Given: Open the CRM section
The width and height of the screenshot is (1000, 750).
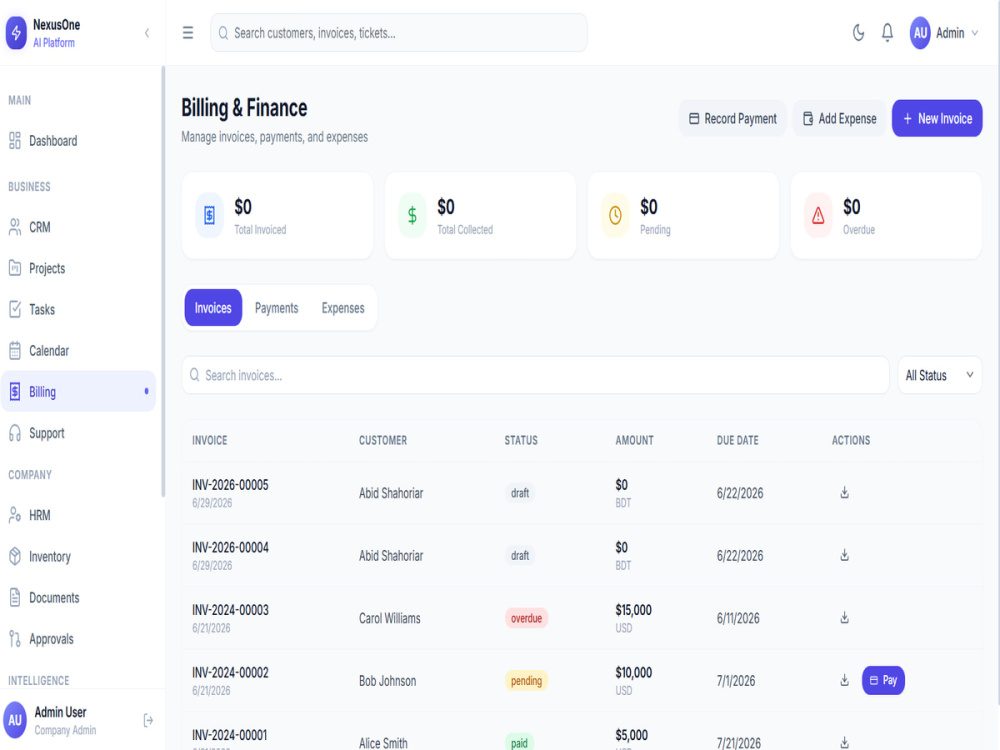Looking at the screenshot, I should click(x=78, y=227).
